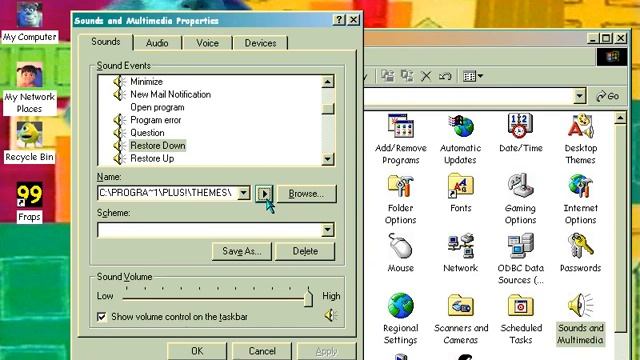
Task: Click the speaker icon in Sound Volume
Action: (331, 315)
